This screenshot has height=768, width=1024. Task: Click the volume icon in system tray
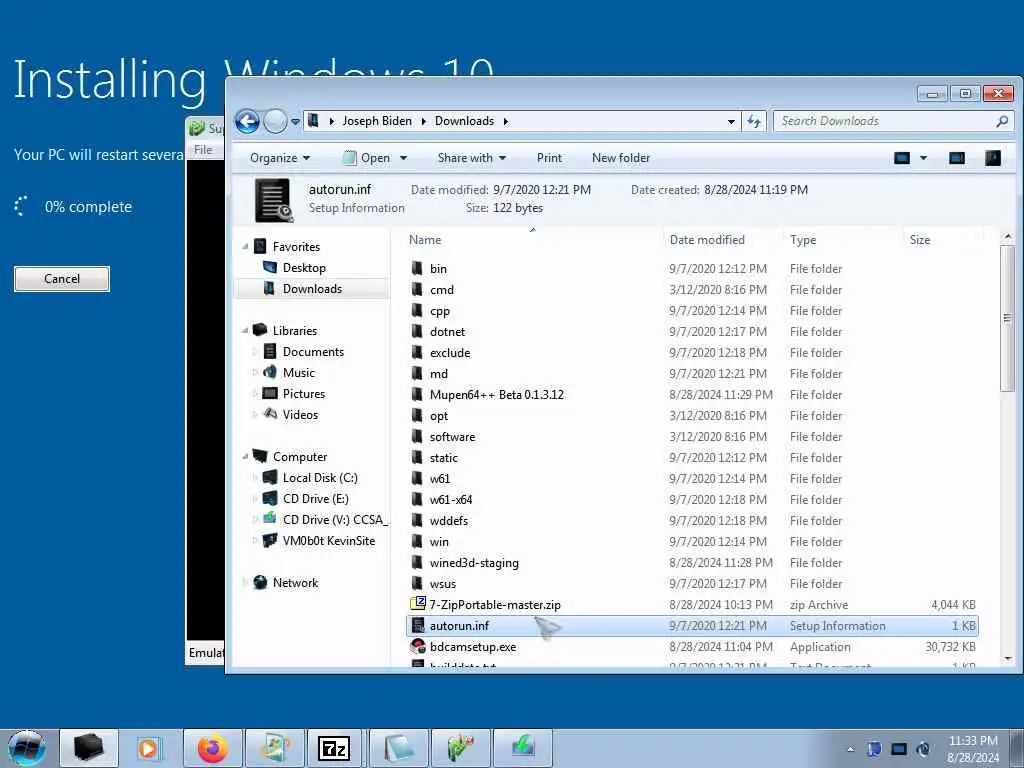pos(923,749)
